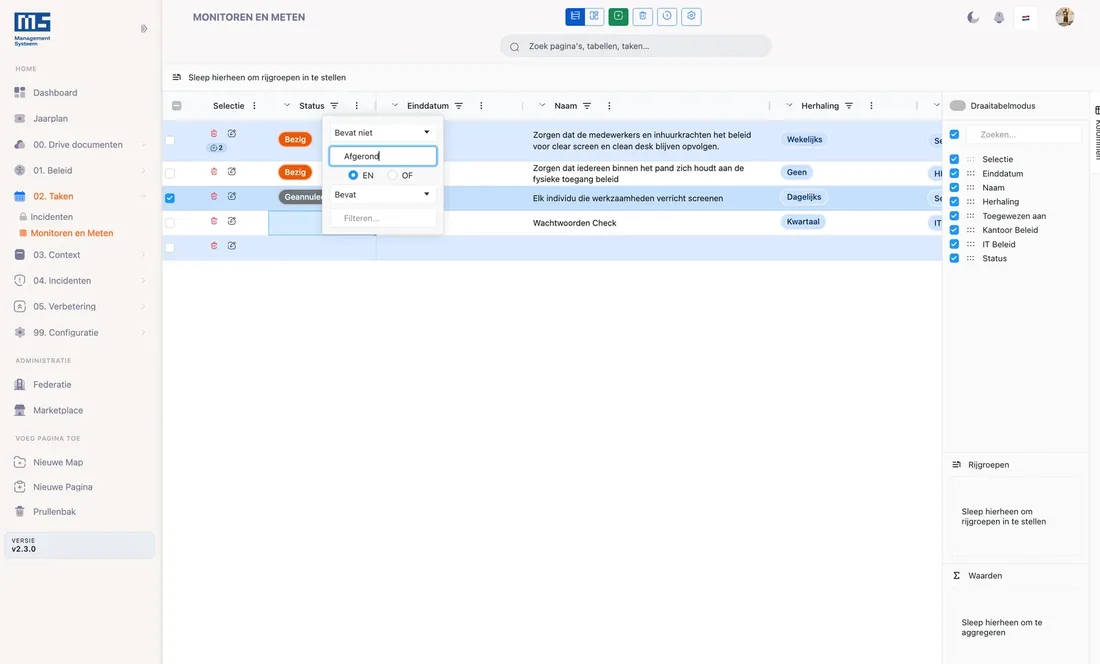Open the Incidenten subpage under Taken
Image resolution: width=1100 pixels, height=664 pixels.
tap(51, 217)
